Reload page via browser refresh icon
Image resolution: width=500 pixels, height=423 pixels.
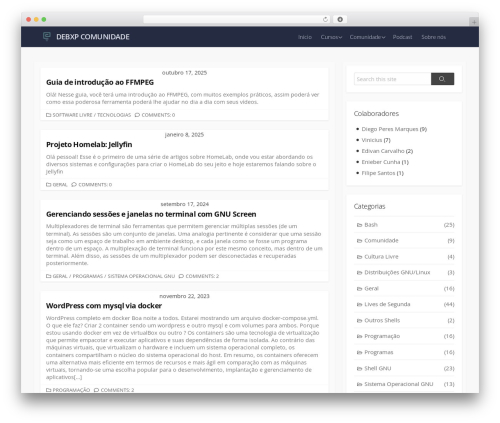[x=325, y=20]
